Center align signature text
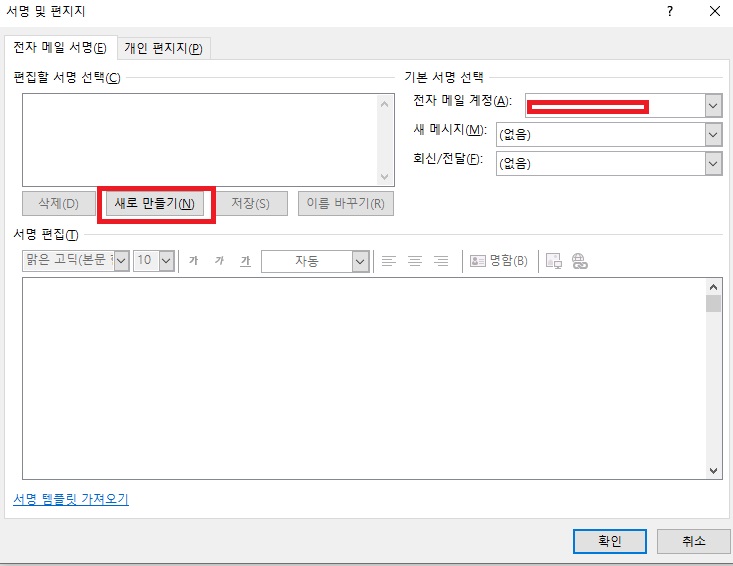The width and height of the screenshot is (733, 566). point(415,261)
